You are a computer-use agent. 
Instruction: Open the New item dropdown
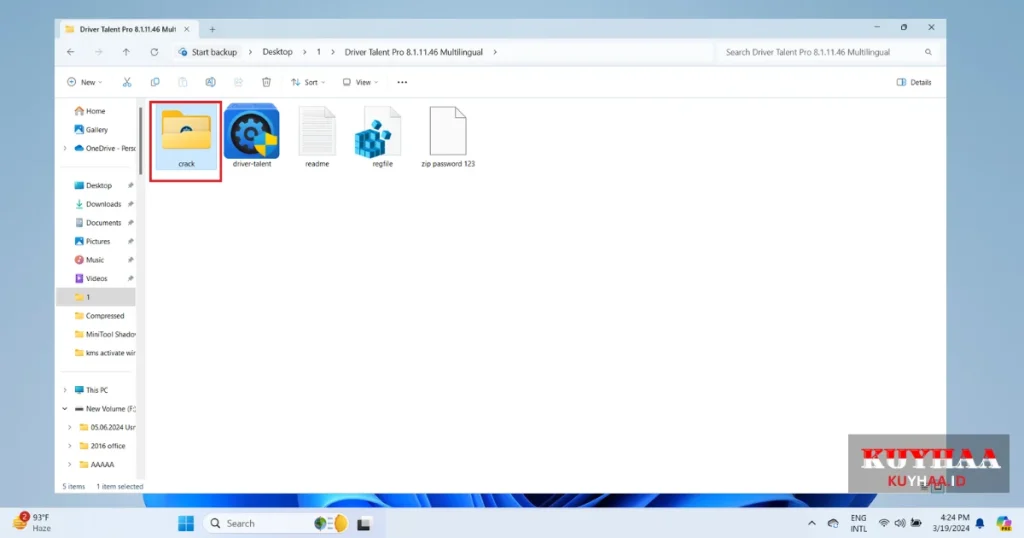click(85, 82)
